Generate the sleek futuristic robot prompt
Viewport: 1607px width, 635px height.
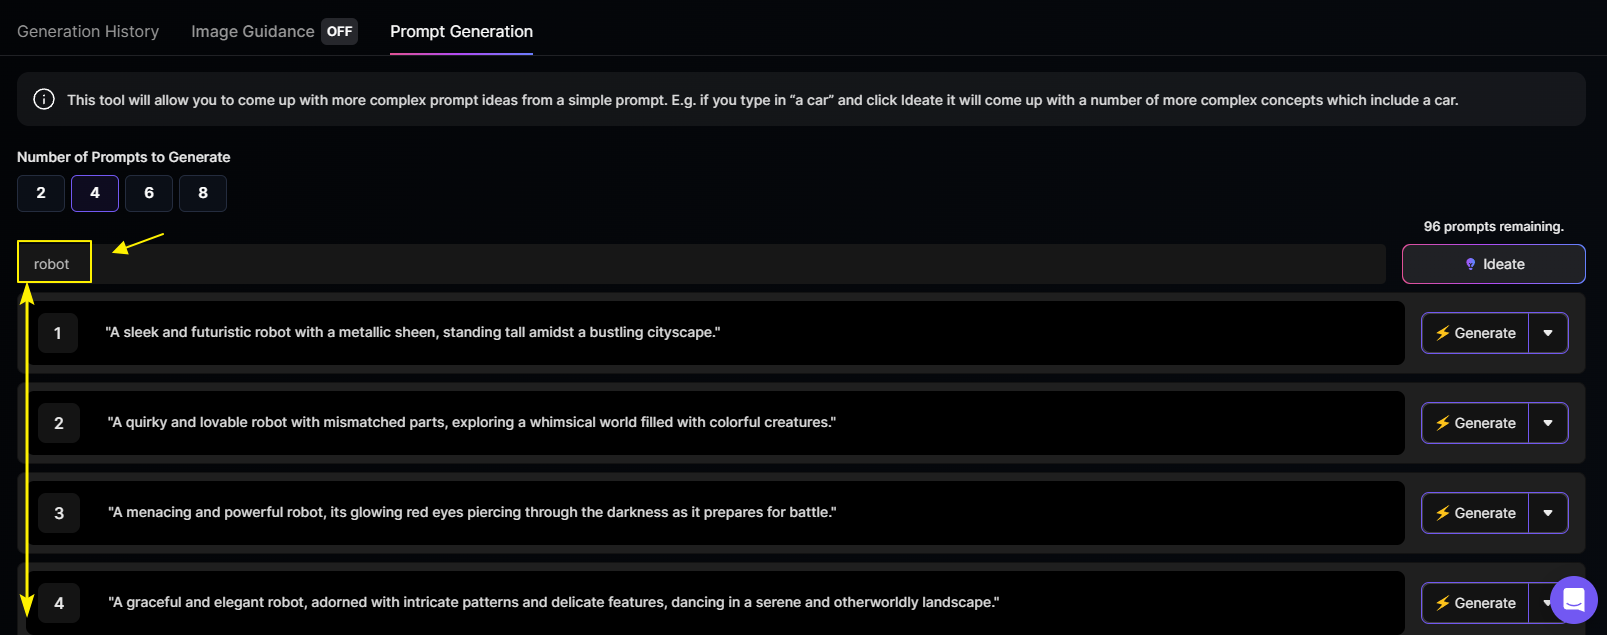point(1475,333)
